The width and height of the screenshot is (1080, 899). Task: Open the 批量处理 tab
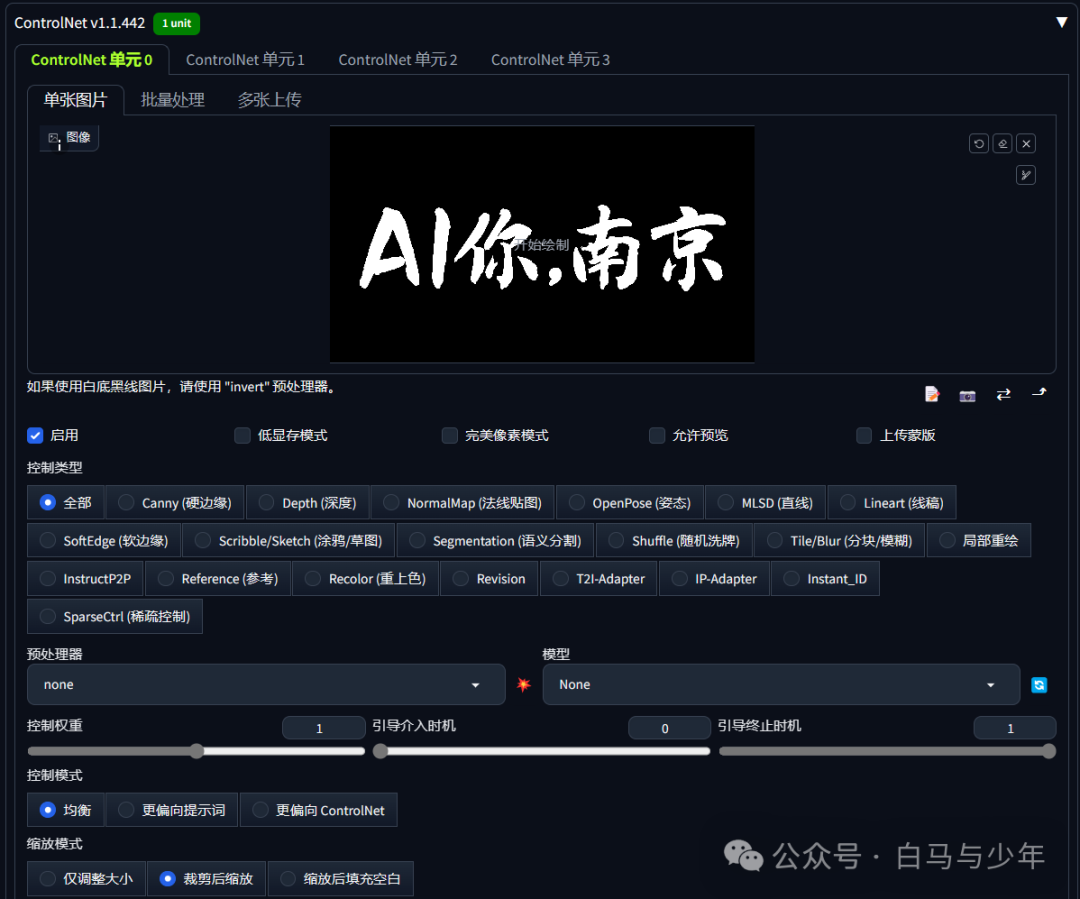tap(172, 99)
